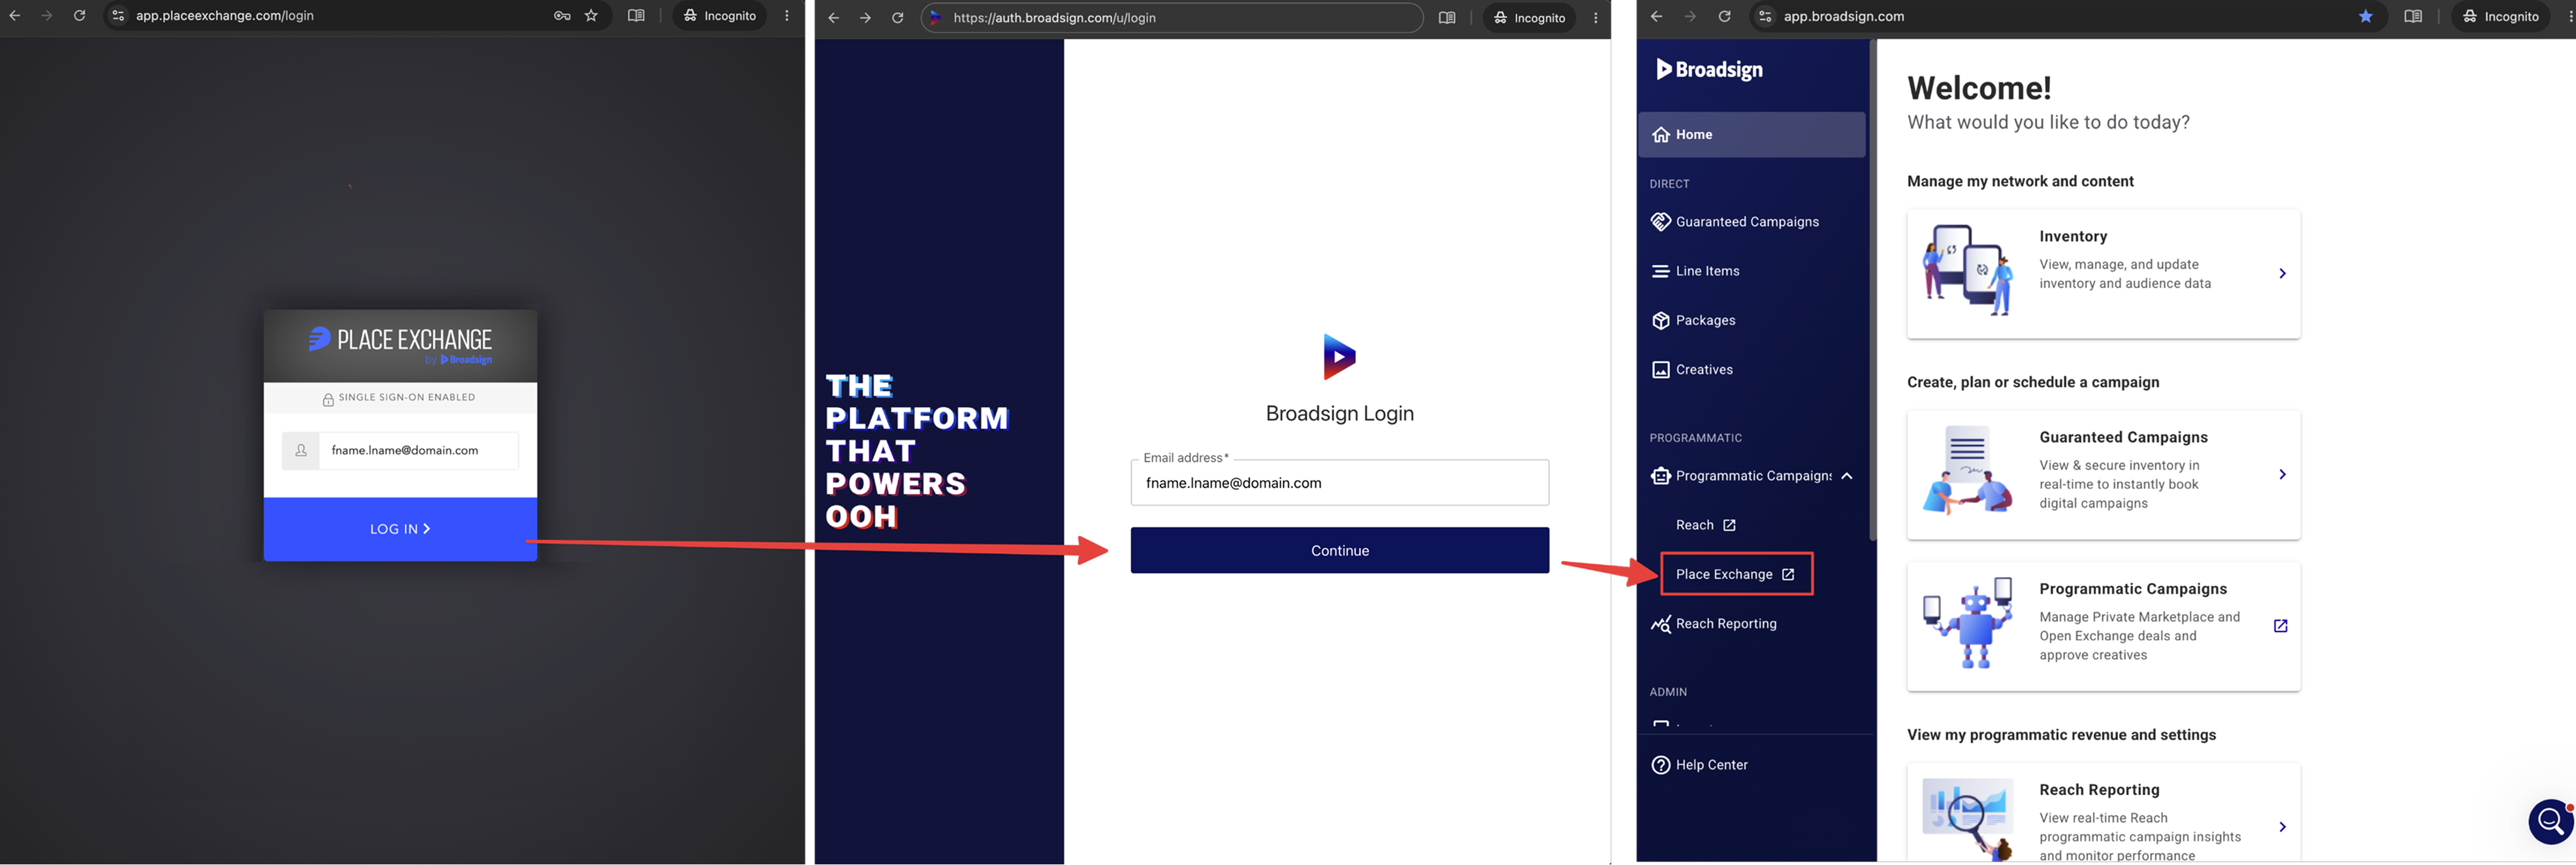This screenshot has width=2576, height=865.
Task: Click "Create, plan or schedule a campaign" heading
Action: click(2033, 382)
